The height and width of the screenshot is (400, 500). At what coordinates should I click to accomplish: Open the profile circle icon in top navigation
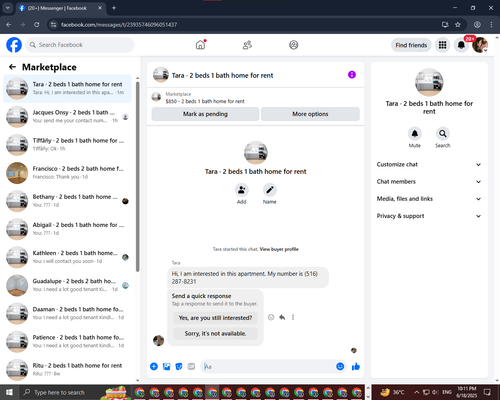(294, 45)
